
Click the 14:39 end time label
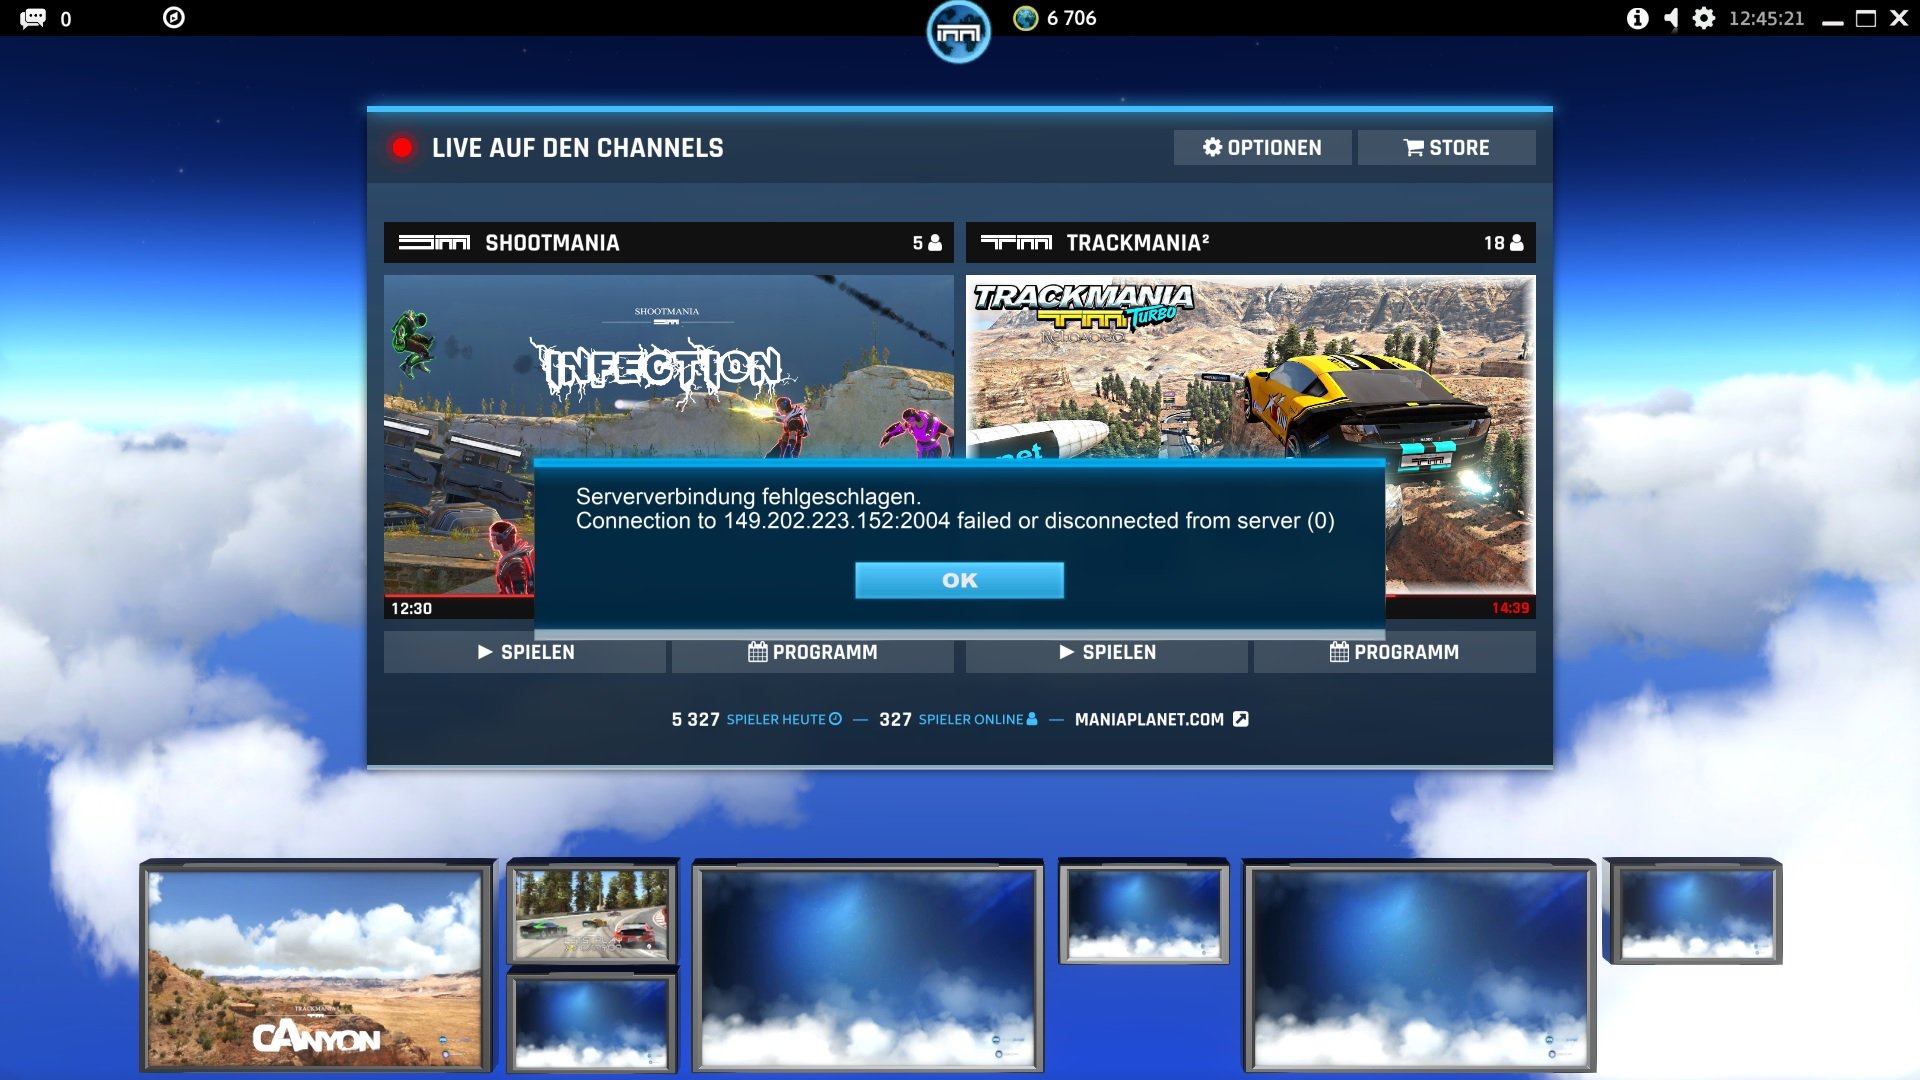(x=1510, y=608)
